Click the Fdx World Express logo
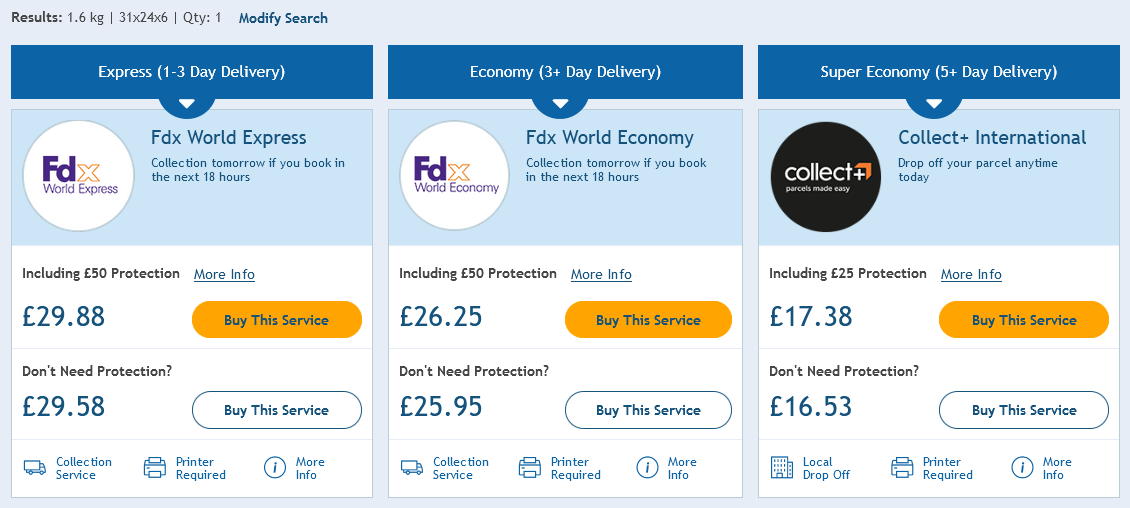Viewport: 1130px width, 508px height. 79,176
